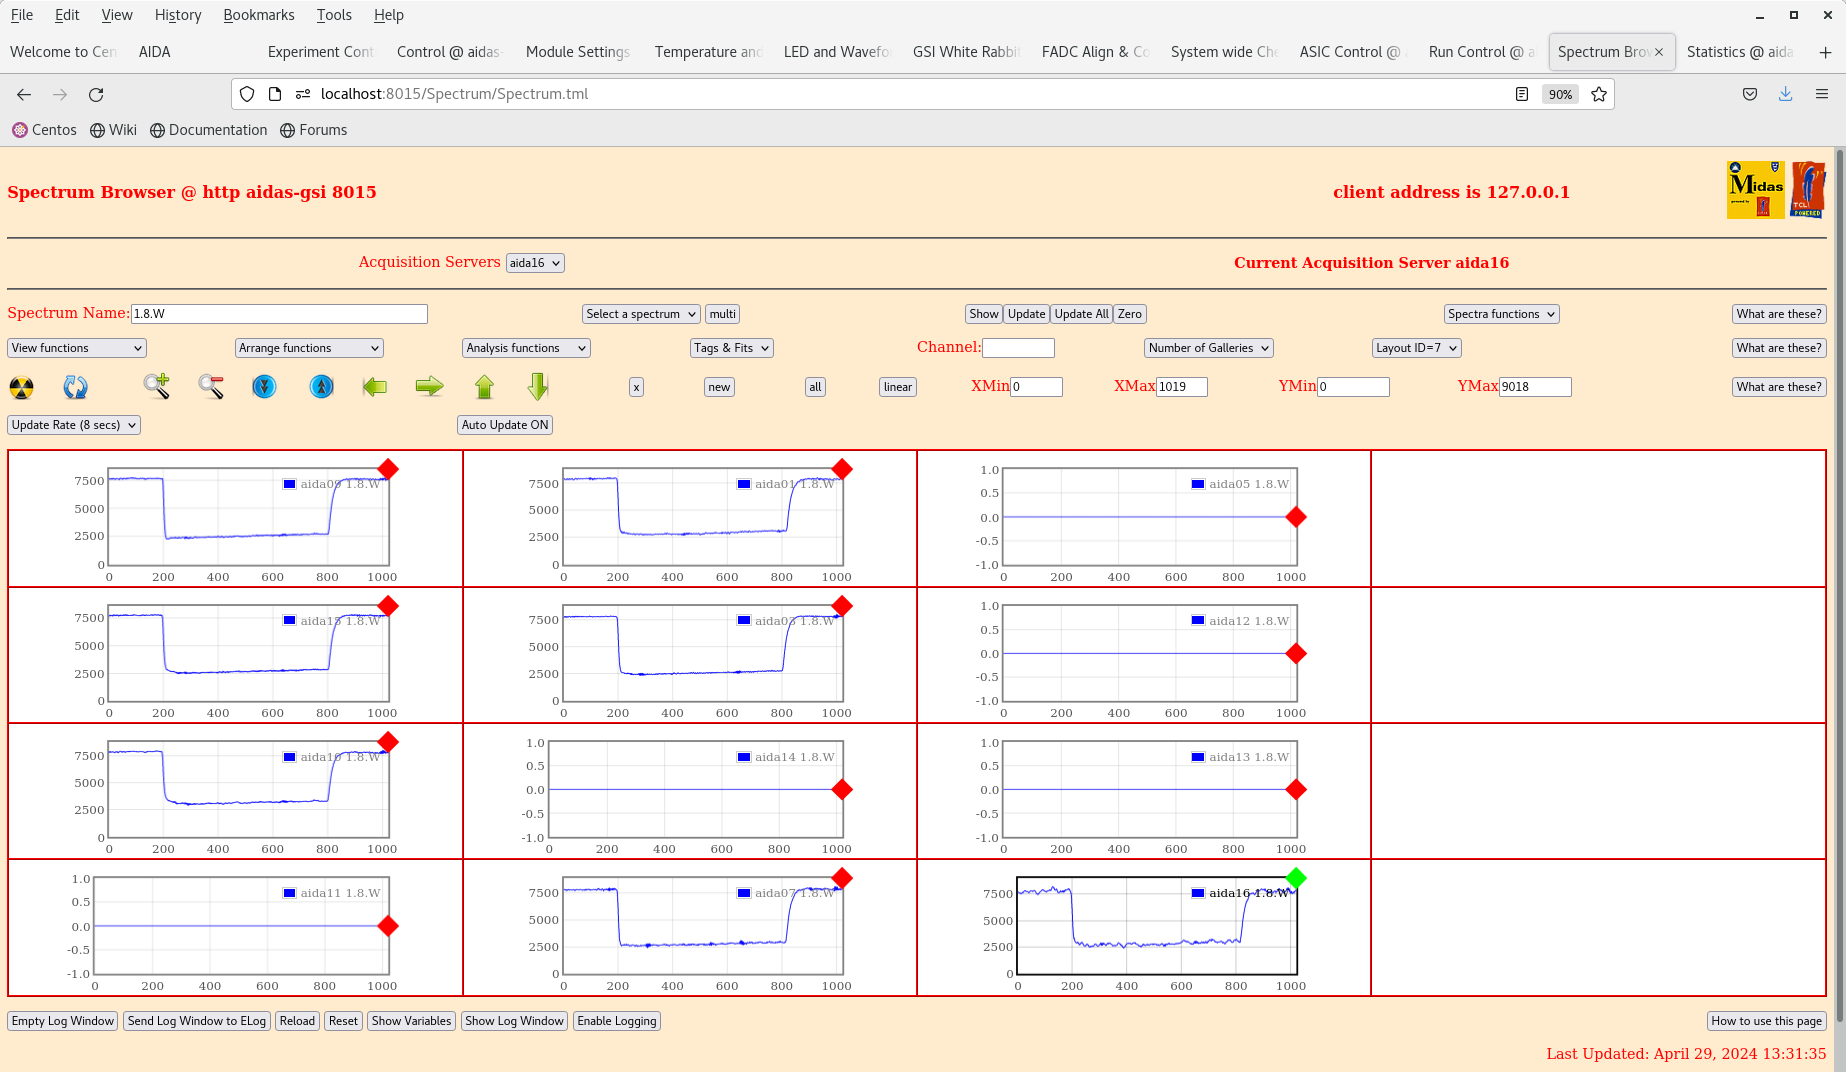Image resolution: width=1846 pixels, height=1072 pixels.
Task: Click the blue circular refresh arrows icon
Action: coord(75,387)
